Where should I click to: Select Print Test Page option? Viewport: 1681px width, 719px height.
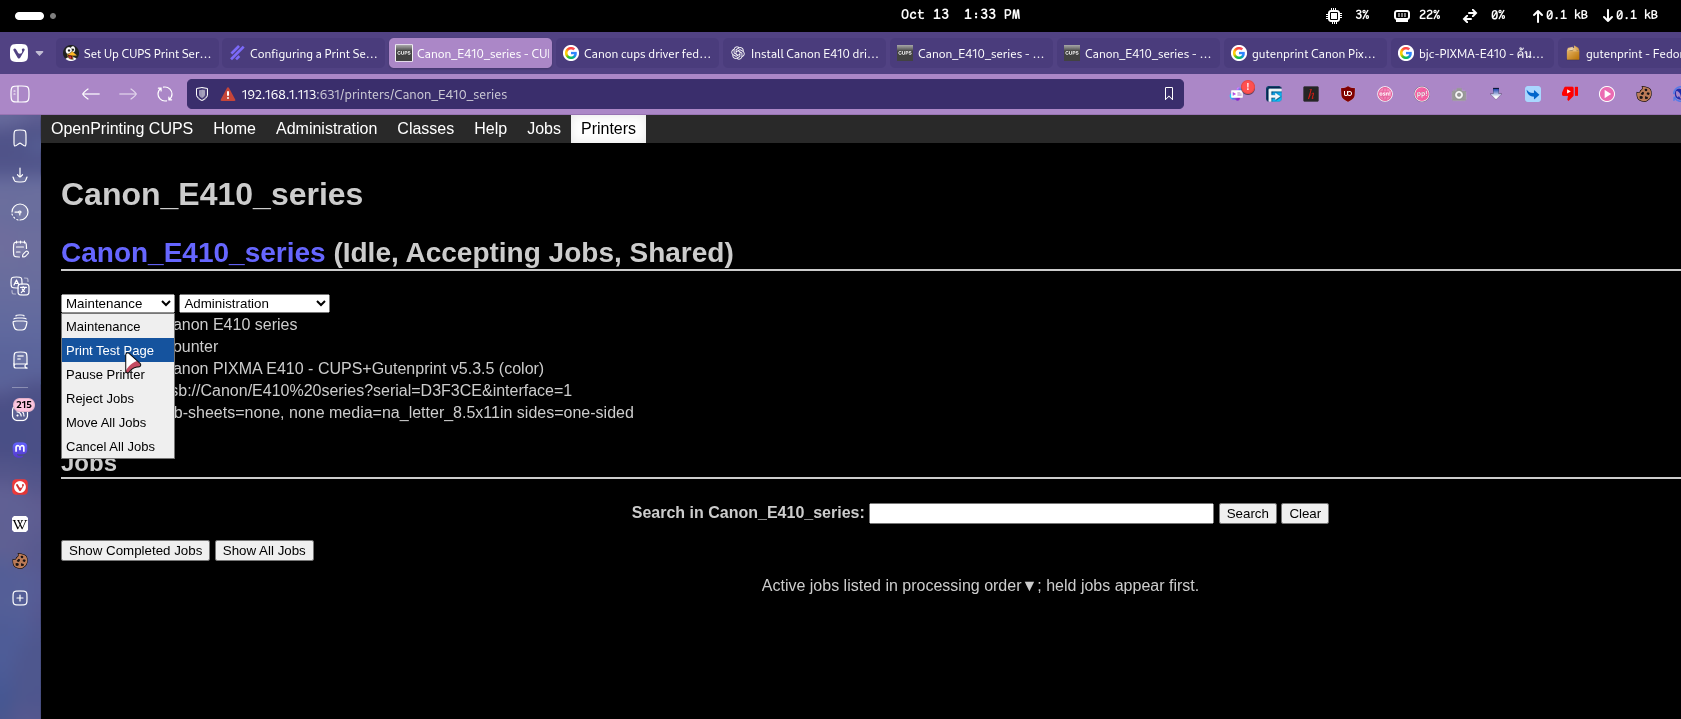click(x=110, y=351)
